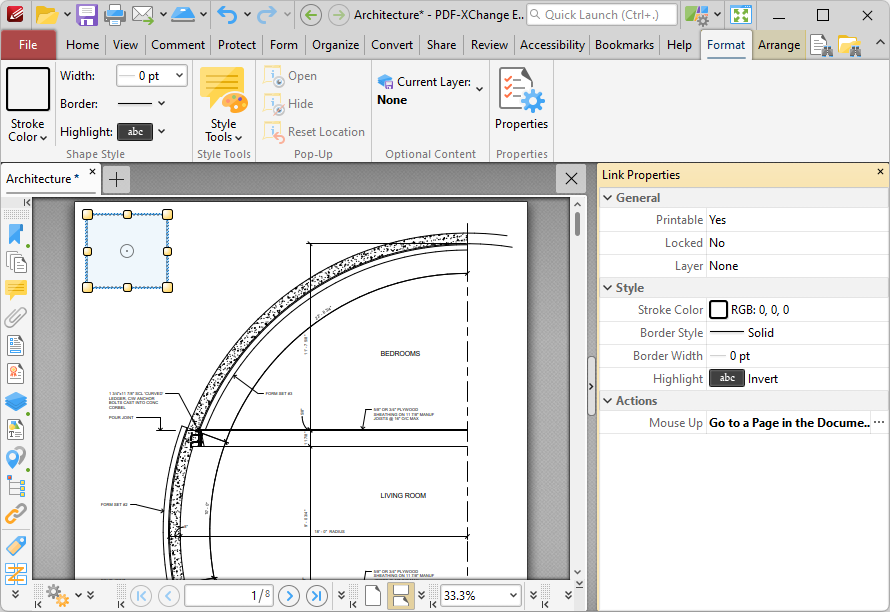Open a new document tab with plus button
Image resolution: width=890 pixels, height=612 pixels.
(x=116, y=179)
